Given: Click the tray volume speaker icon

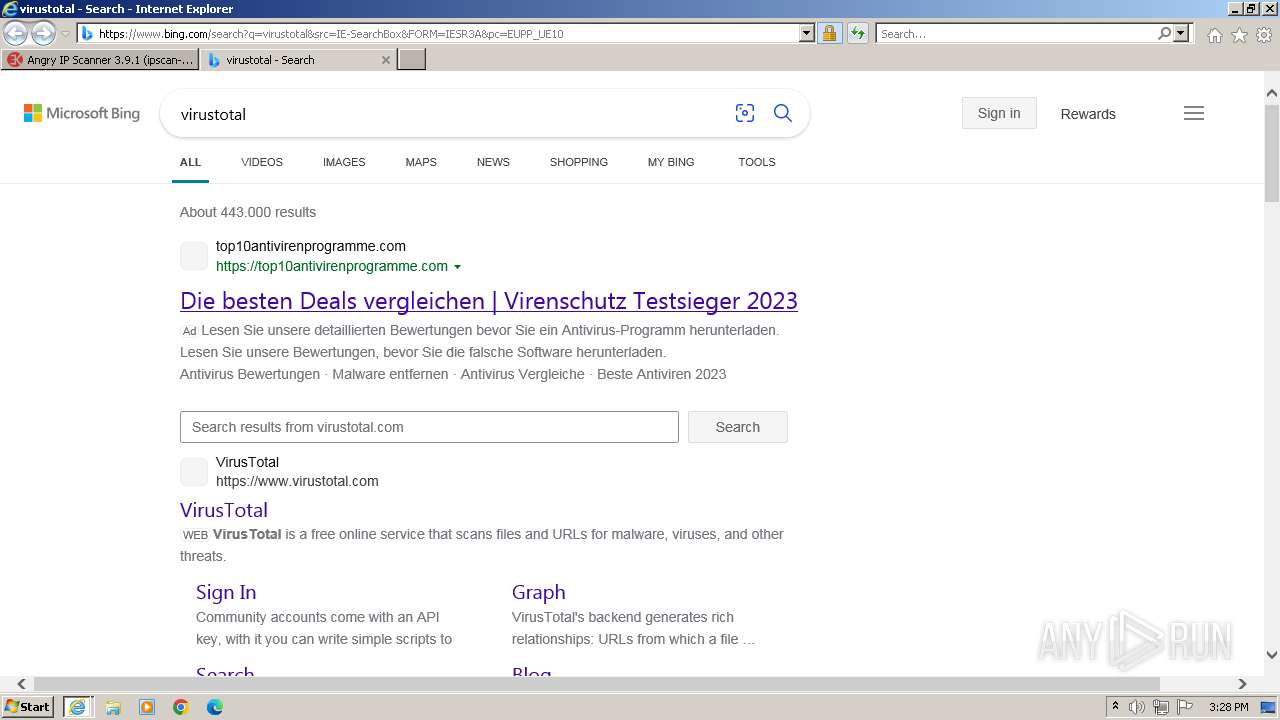Looking at the screenshot, I should [x=1137, y=707].
